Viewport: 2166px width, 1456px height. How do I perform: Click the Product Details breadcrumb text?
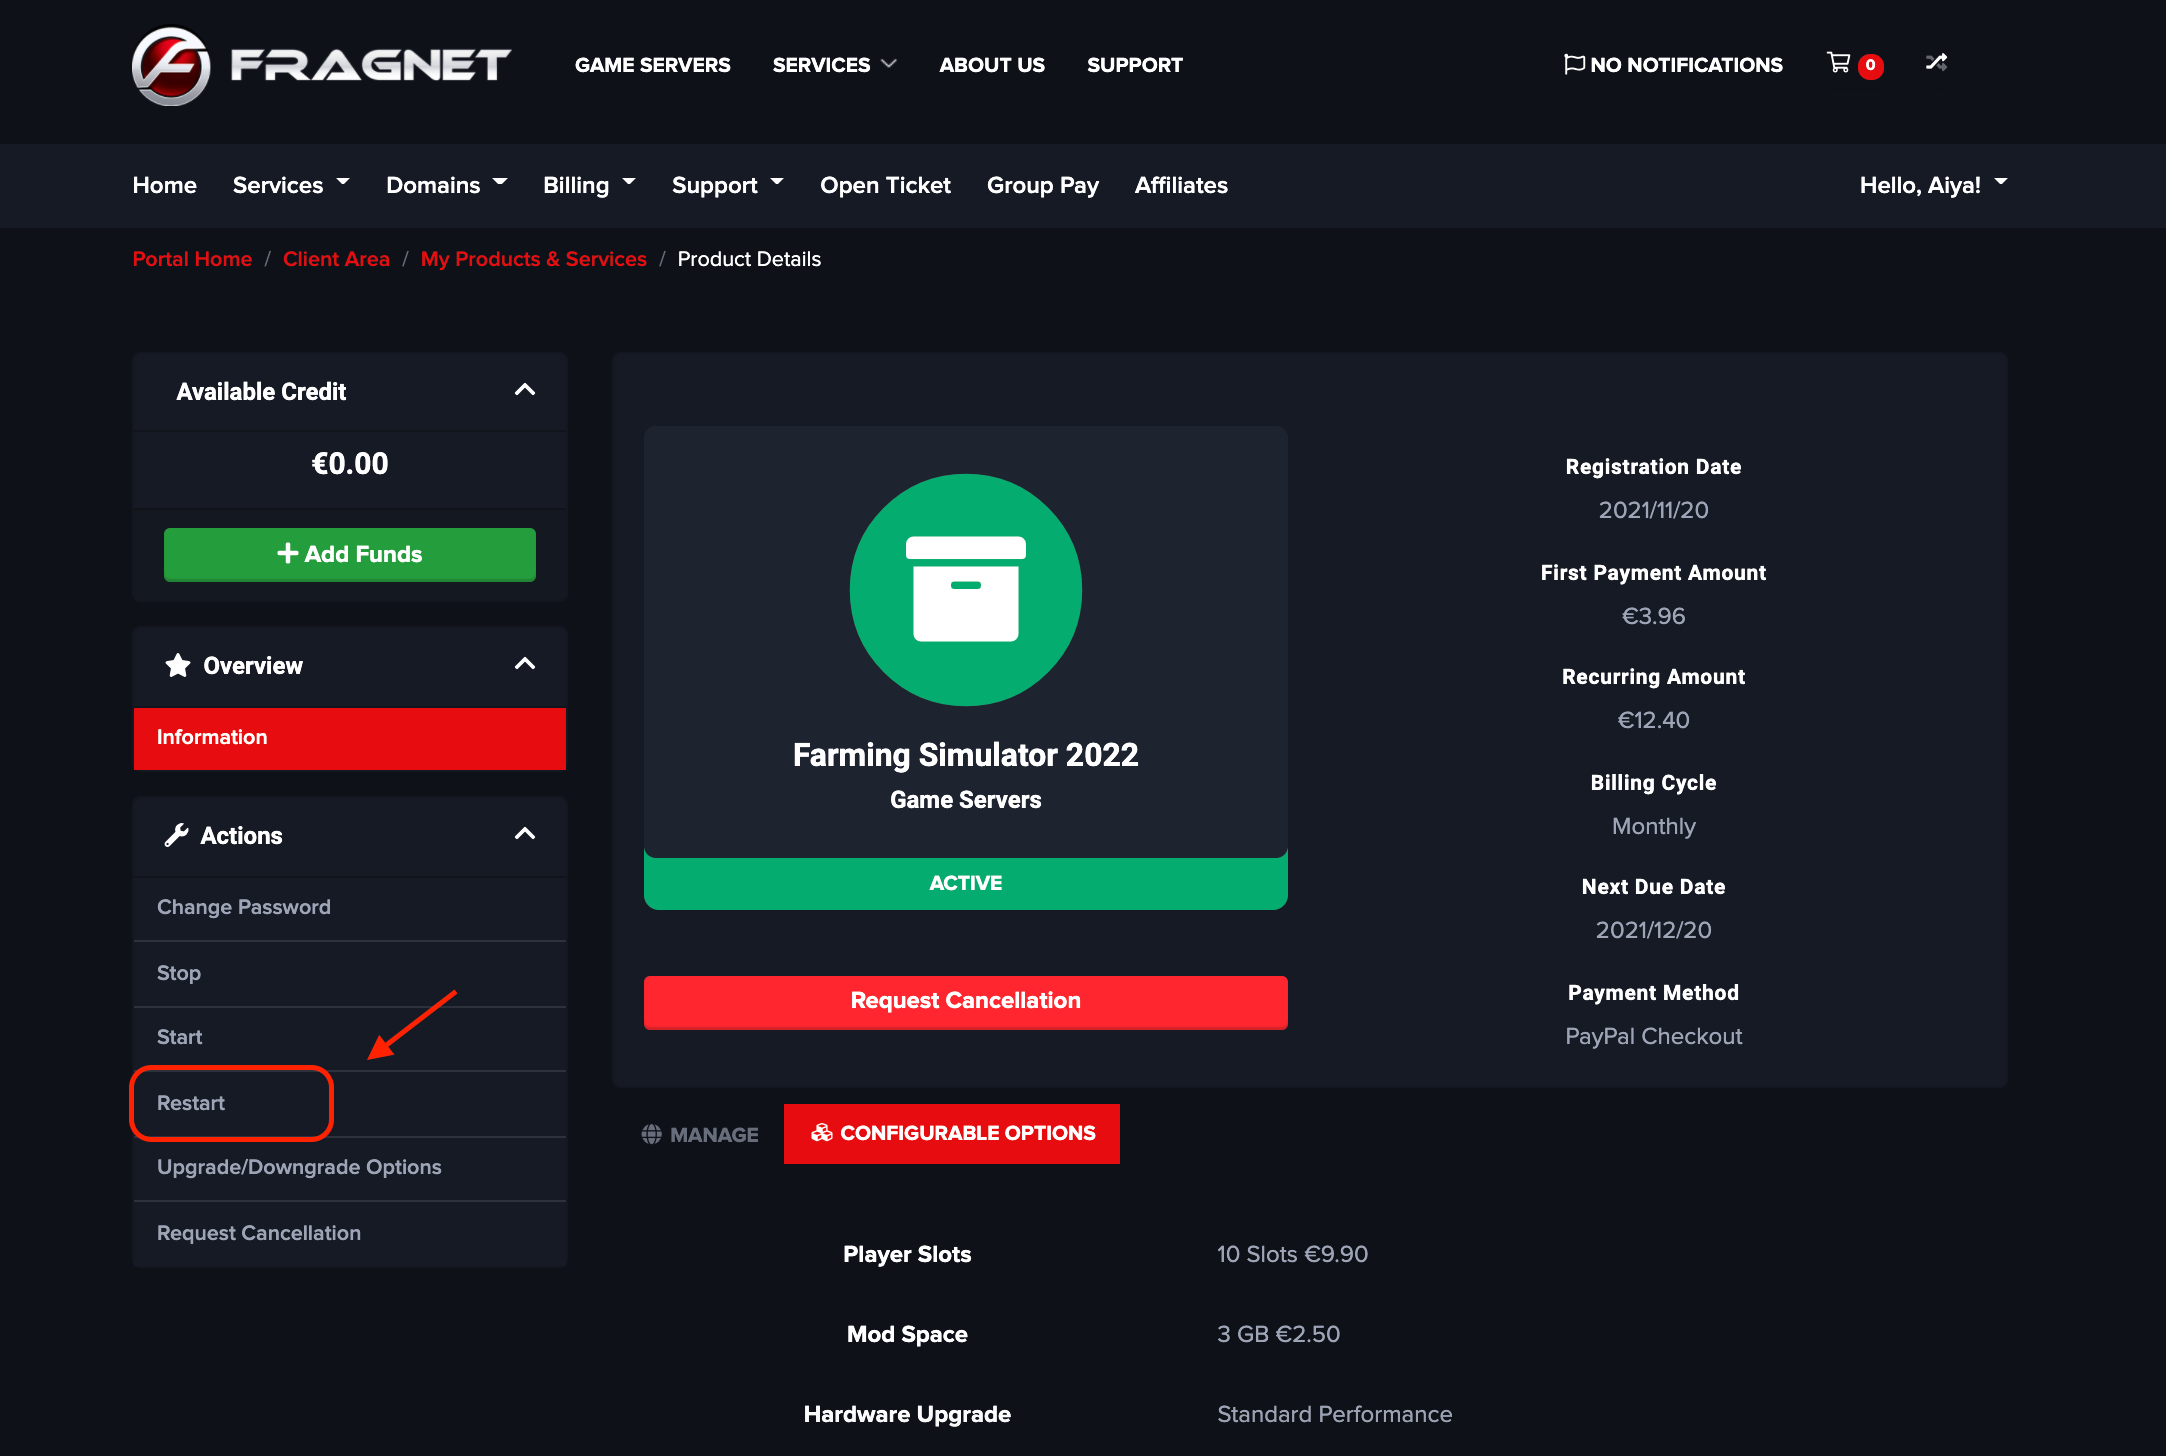pos(749,259)
